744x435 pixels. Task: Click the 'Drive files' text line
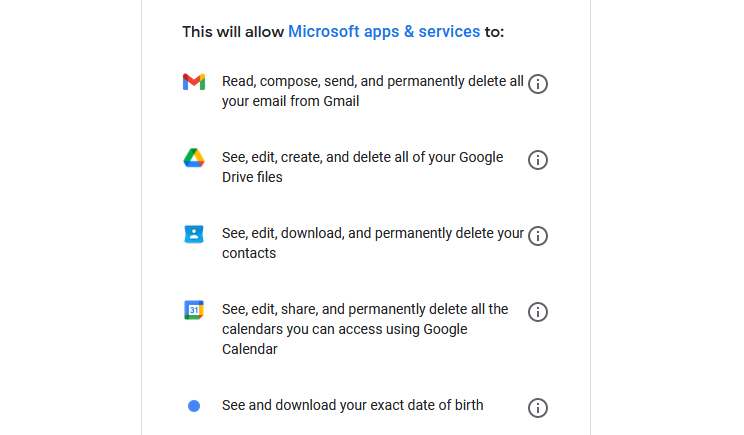(252, 177)
